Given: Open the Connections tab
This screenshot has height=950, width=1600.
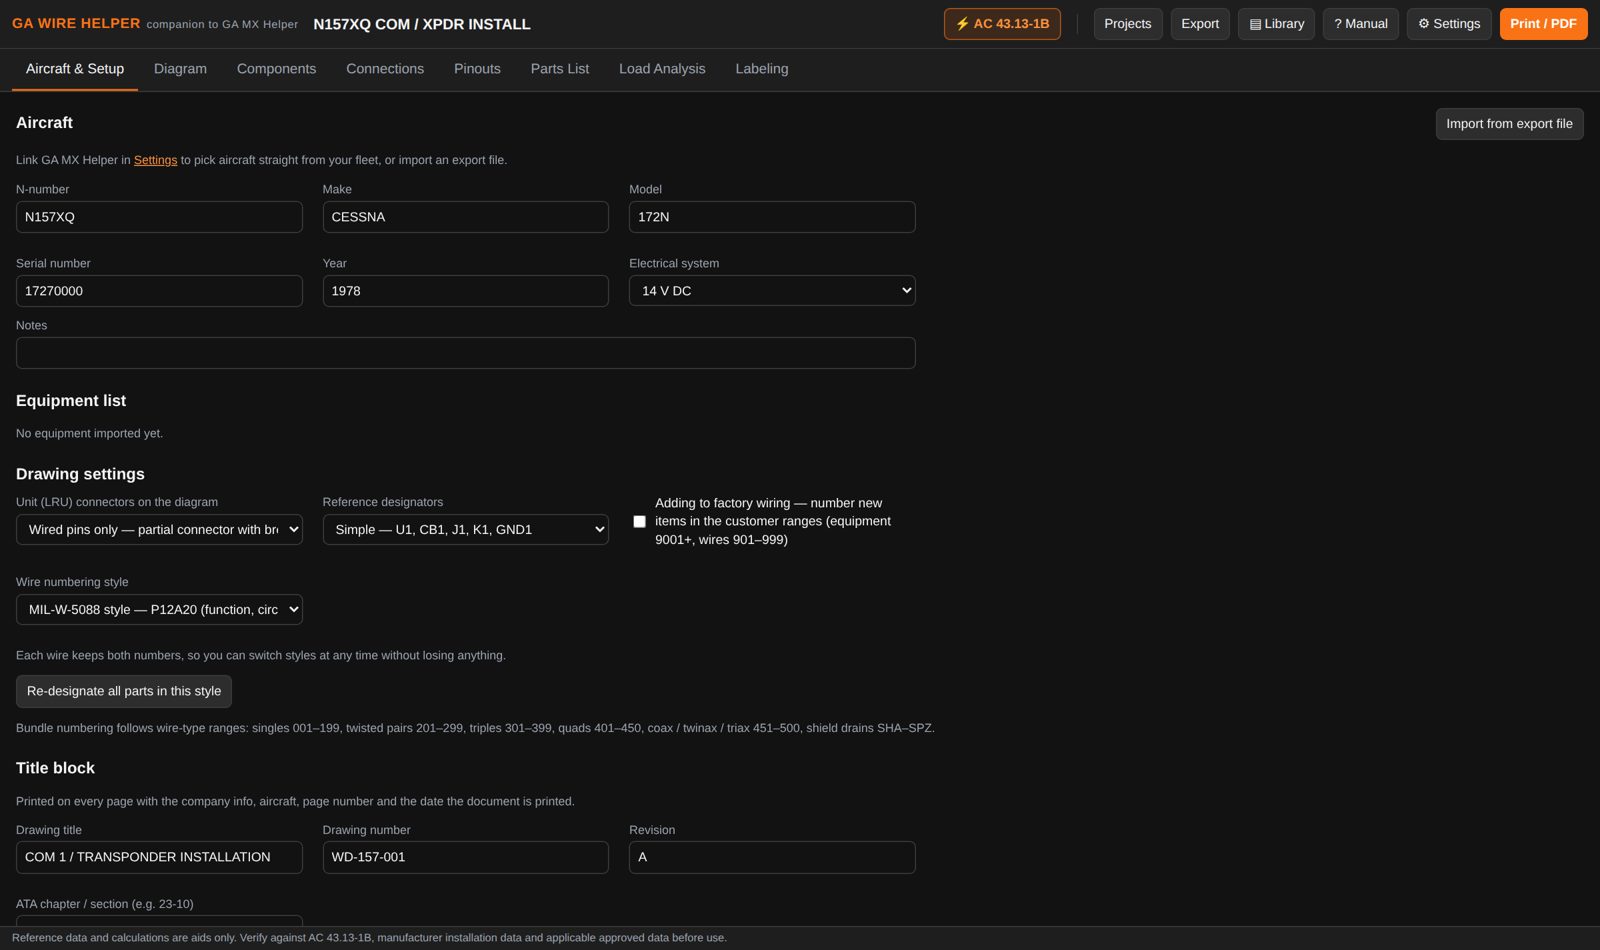Looking at the screenshot, I should tap(385, 69).
